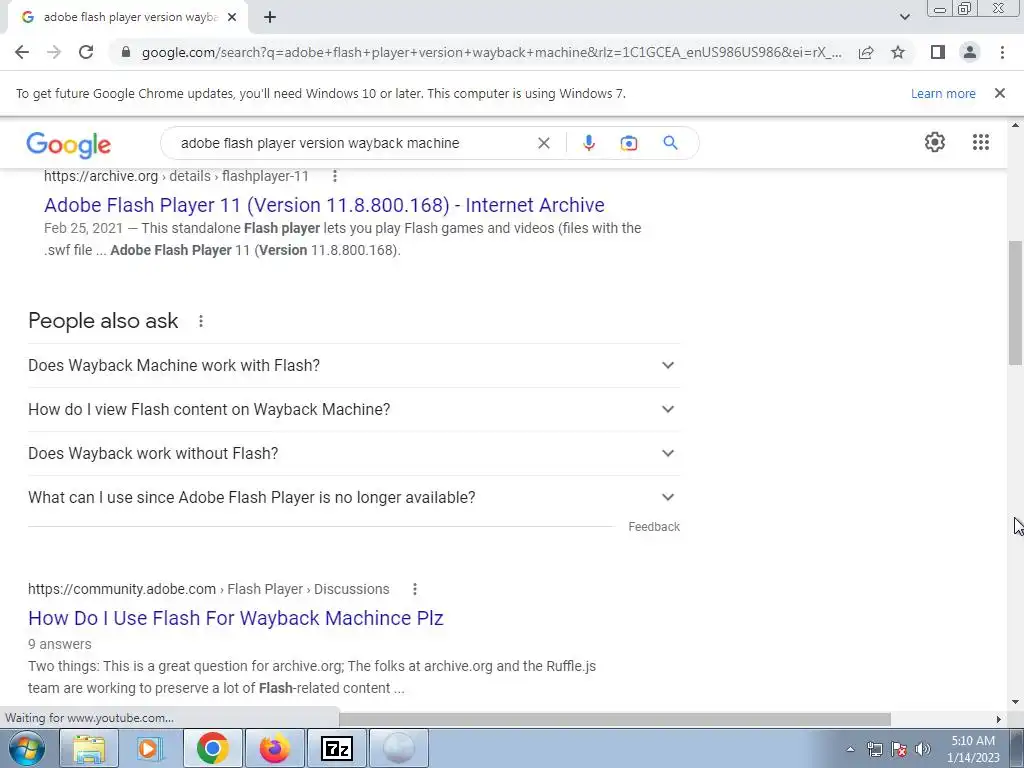Click the forward navigation arrow
1024x768 pixels.
point(54,52)
